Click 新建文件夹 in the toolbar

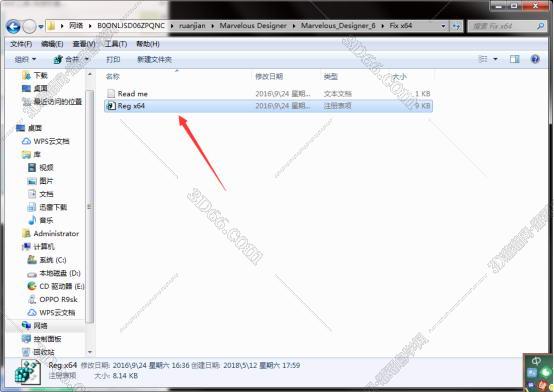click(154, 59)
